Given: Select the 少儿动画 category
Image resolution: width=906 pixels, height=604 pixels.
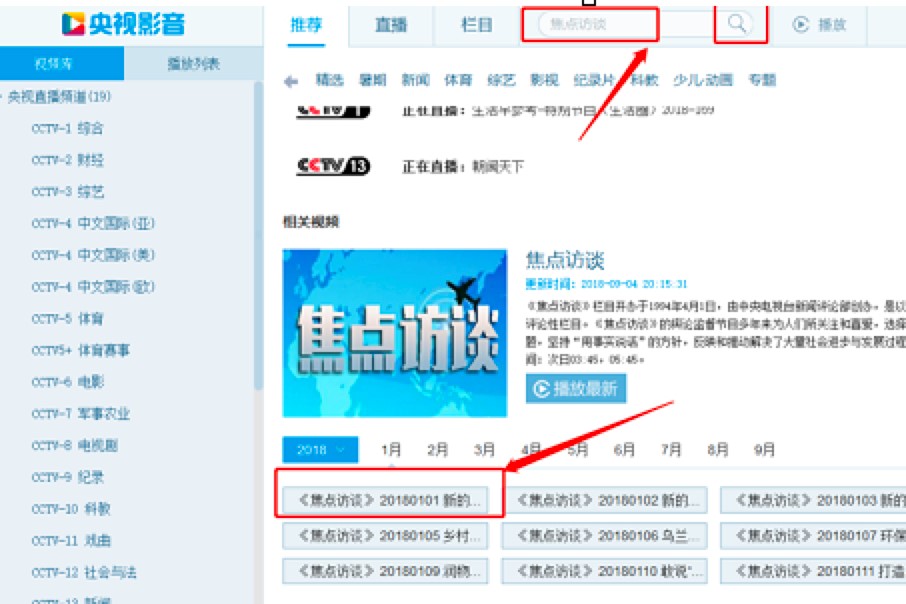Looking at the screenshot, I should [703, 80].
